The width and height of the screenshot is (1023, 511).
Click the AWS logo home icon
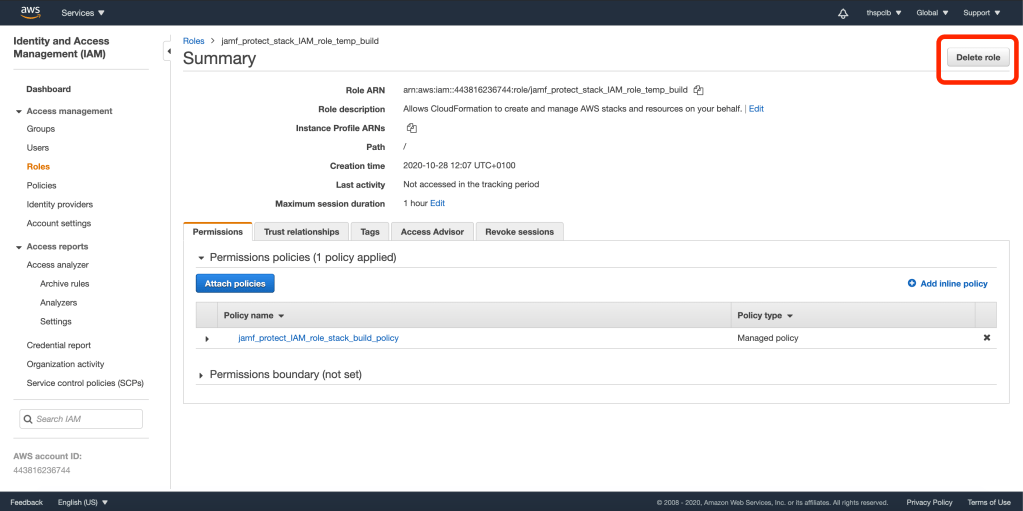click(x=30, y=13)
